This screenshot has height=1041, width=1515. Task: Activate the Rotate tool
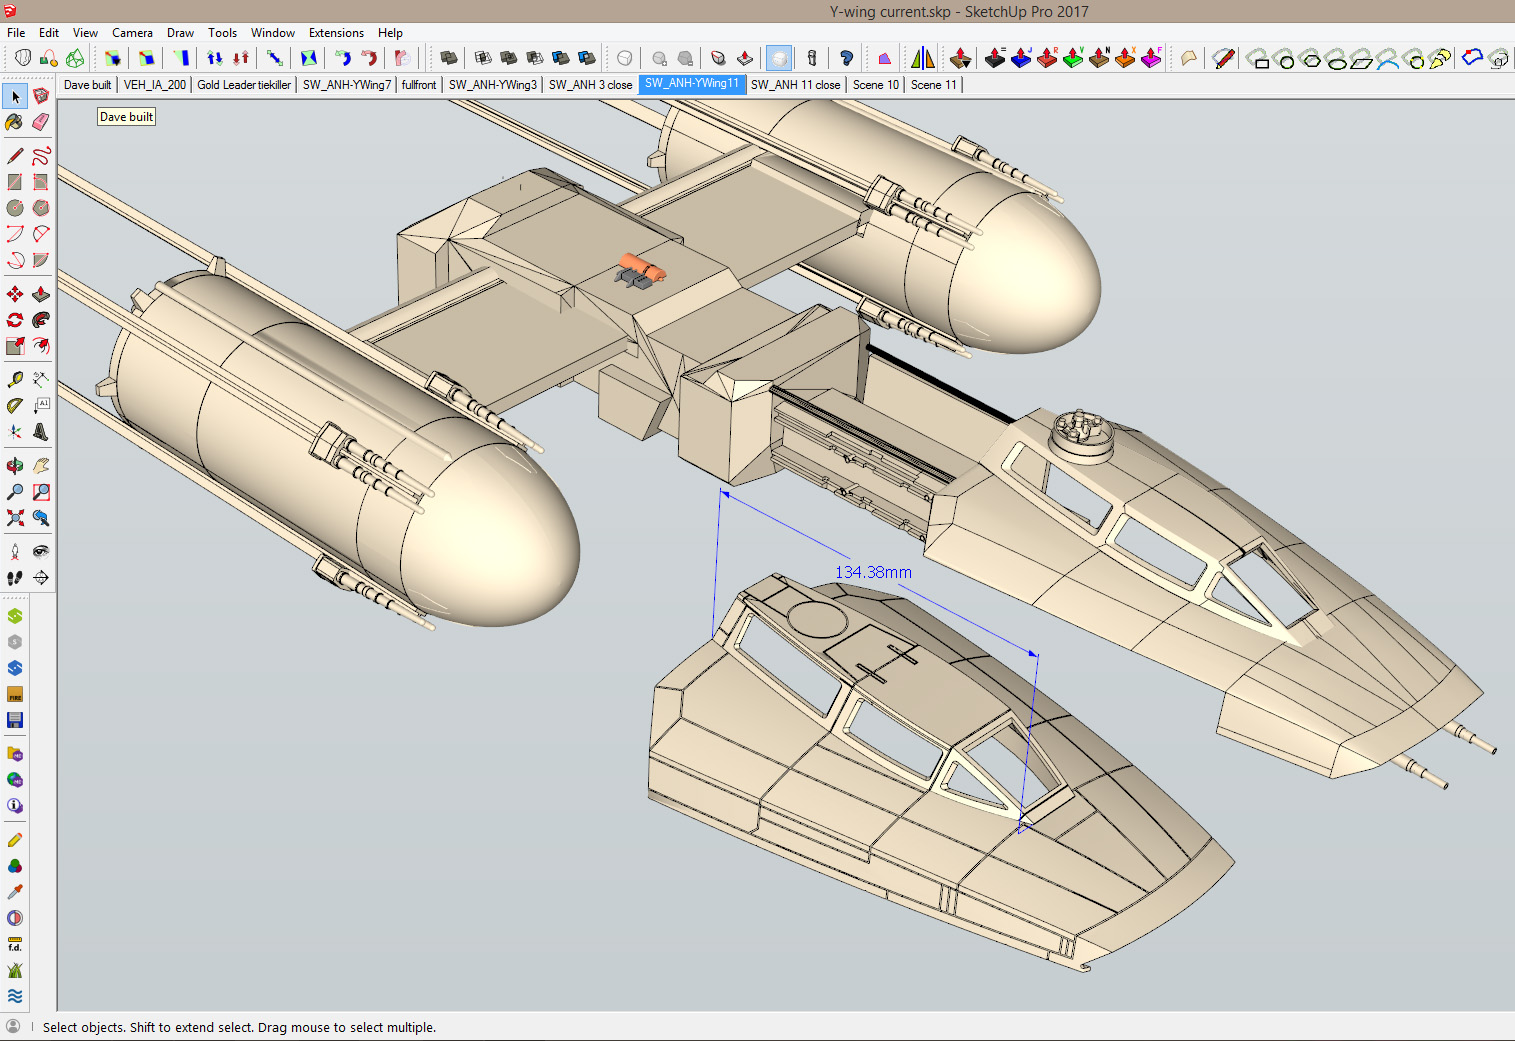(15, 320)
